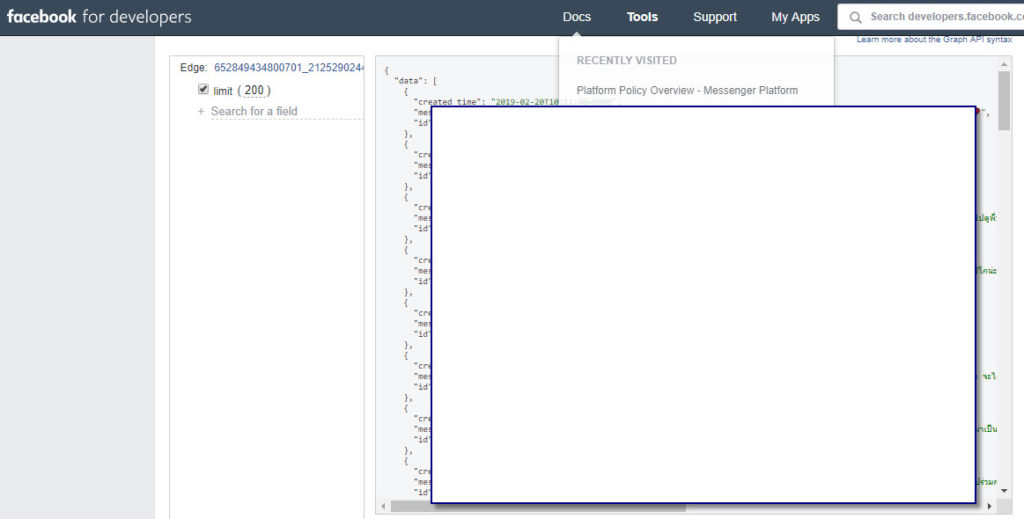Click the facebook for developers logo
This screenshot has height=519, width=1024.
[x=99, y=17]
